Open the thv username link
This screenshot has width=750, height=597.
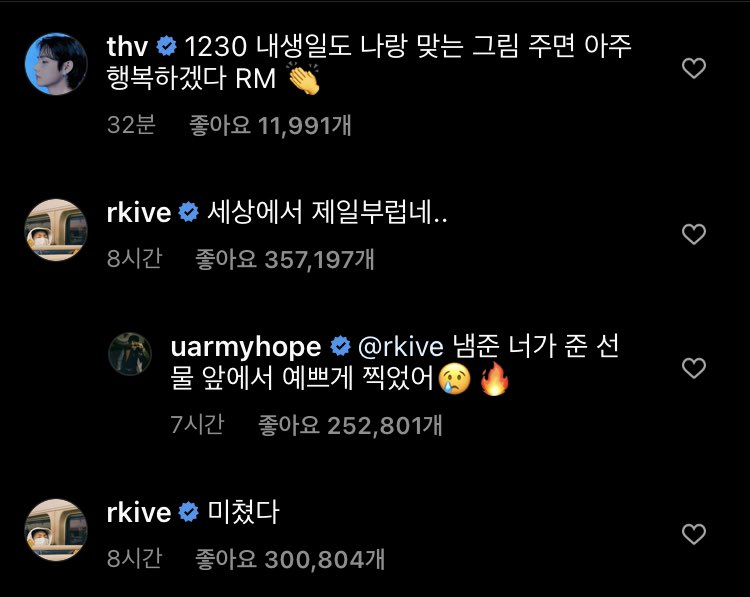[x=127, y=46]
